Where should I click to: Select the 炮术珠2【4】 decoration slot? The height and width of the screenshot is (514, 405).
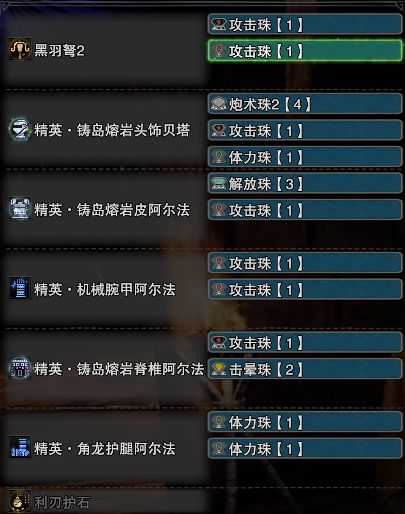(x=305, y=104)
